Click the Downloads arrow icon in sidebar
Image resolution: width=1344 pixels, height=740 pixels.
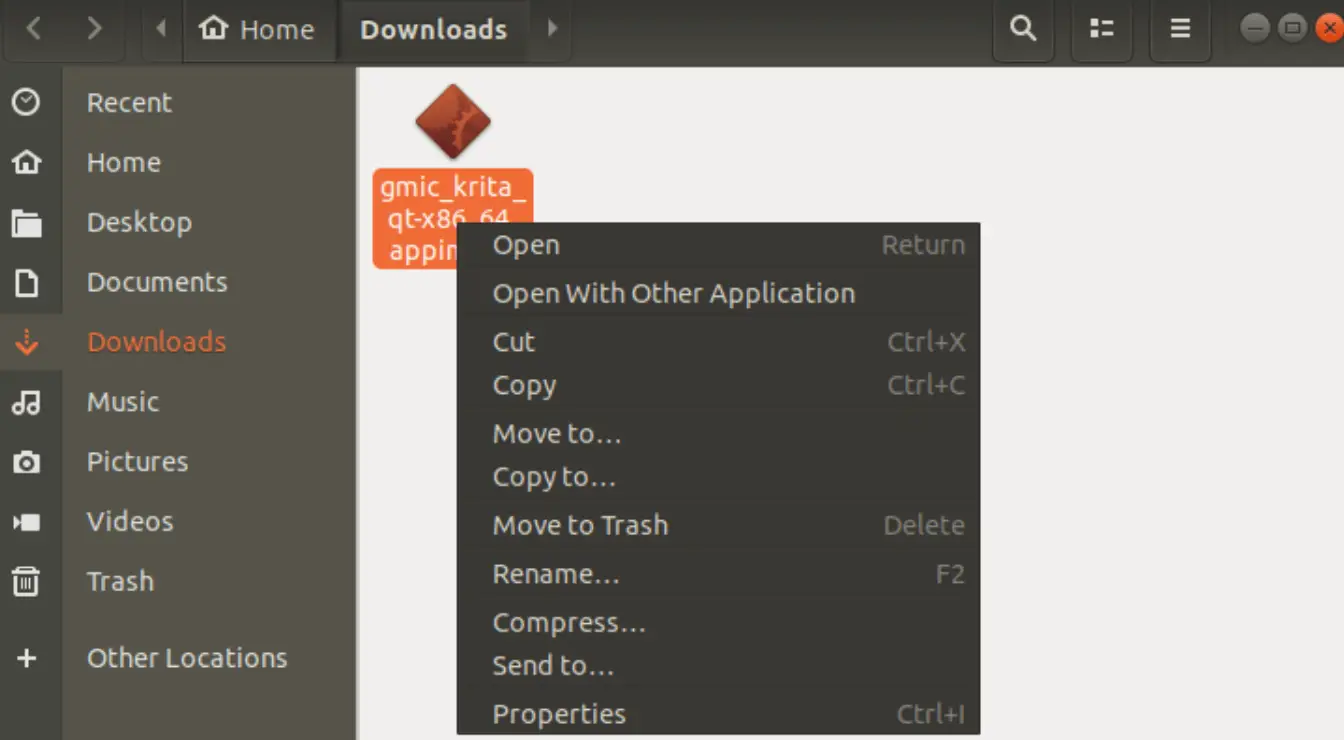click(26, 342)
